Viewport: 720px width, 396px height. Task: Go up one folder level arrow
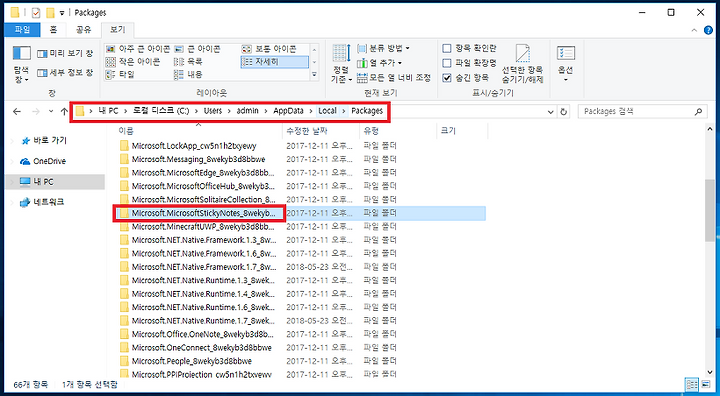(64, 111)
